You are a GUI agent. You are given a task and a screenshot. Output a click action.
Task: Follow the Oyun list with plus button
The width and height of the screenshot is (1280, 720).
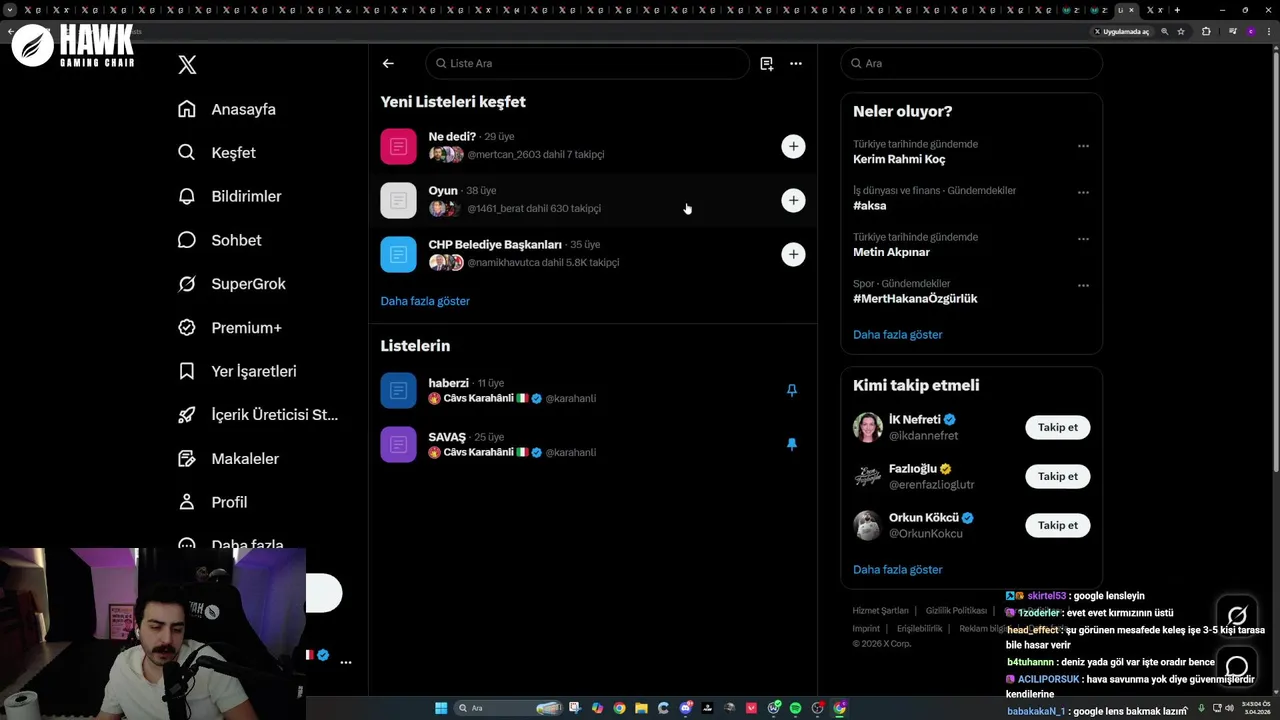[x=793, y=200]
